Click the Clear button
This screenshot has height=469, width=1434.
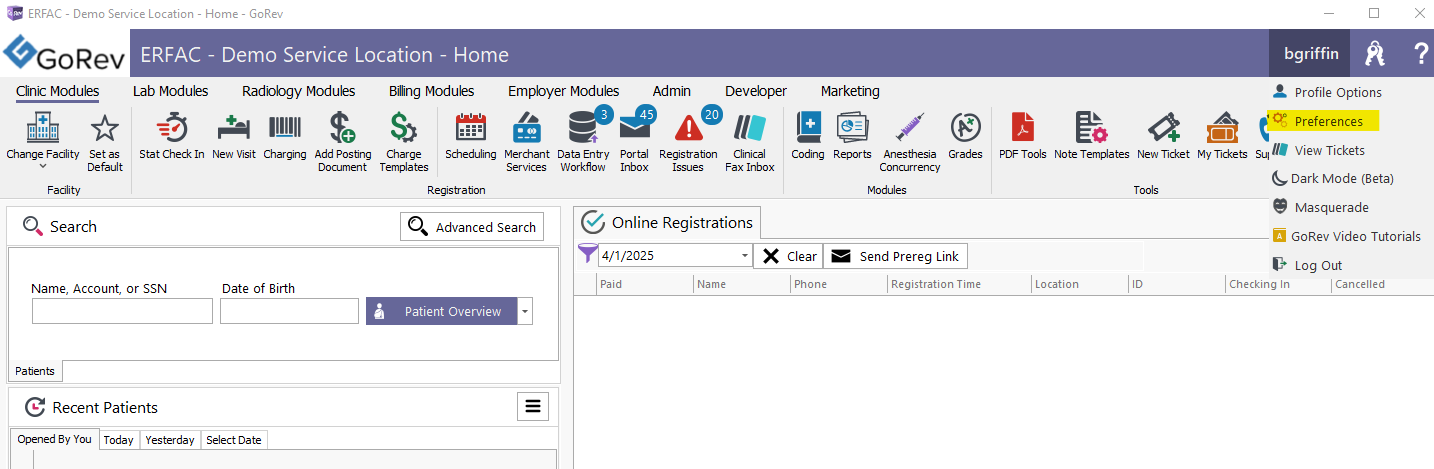point(788,256)
